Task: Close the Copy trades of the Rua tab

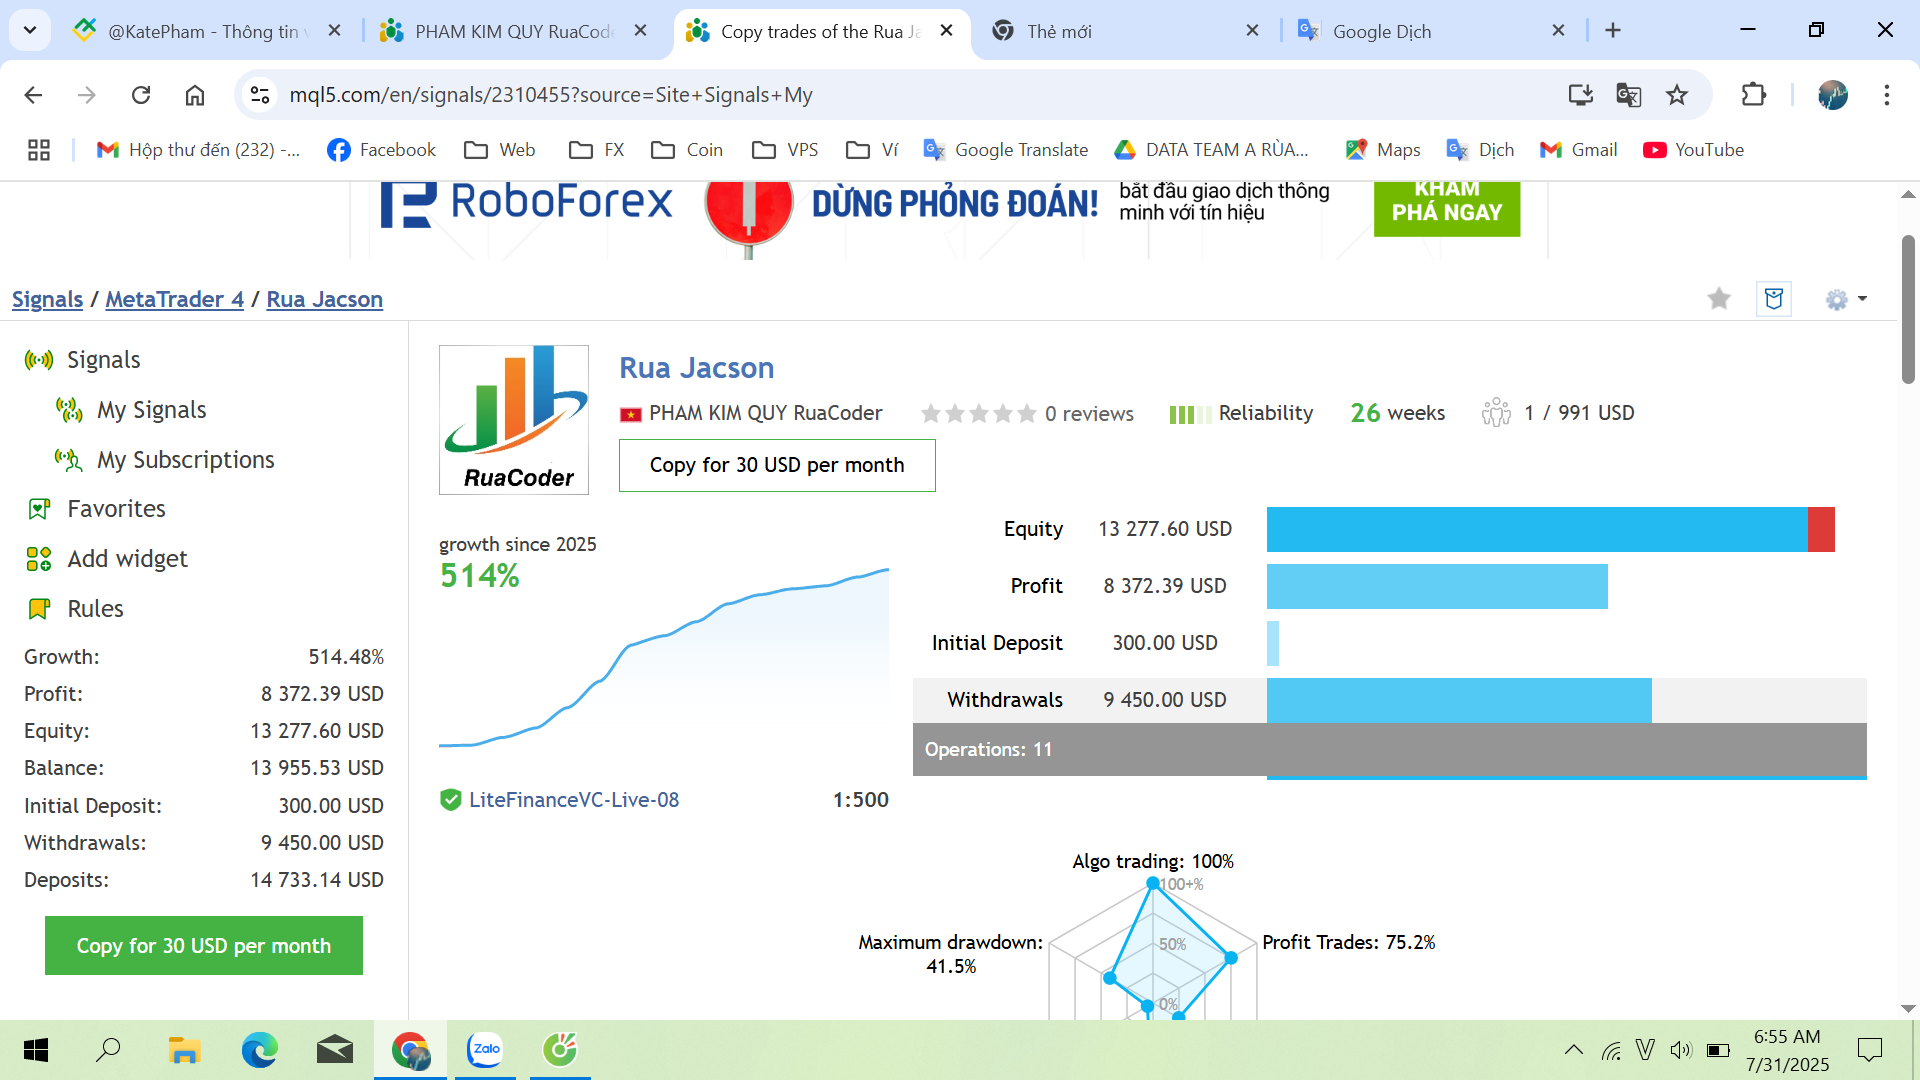Action: pyautogui.click(x=946, y=31)
